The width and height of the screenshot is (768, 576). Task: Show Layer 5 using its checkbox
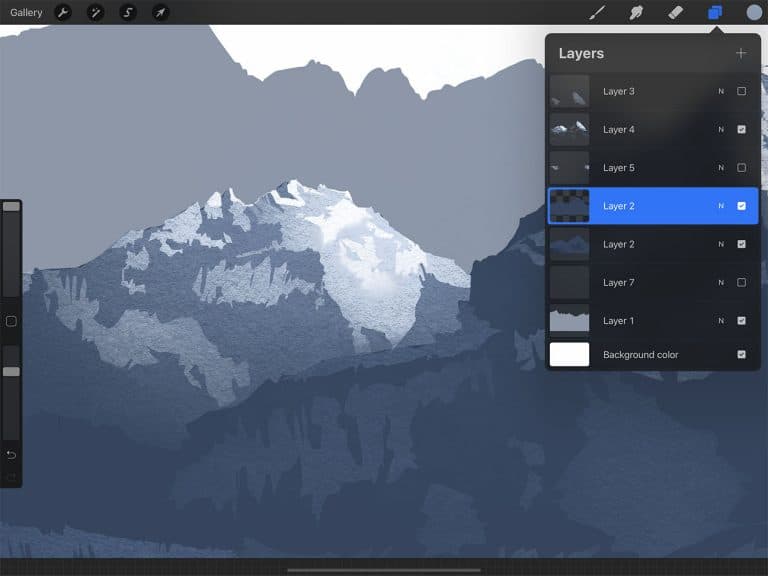click(x=742, y=168)
